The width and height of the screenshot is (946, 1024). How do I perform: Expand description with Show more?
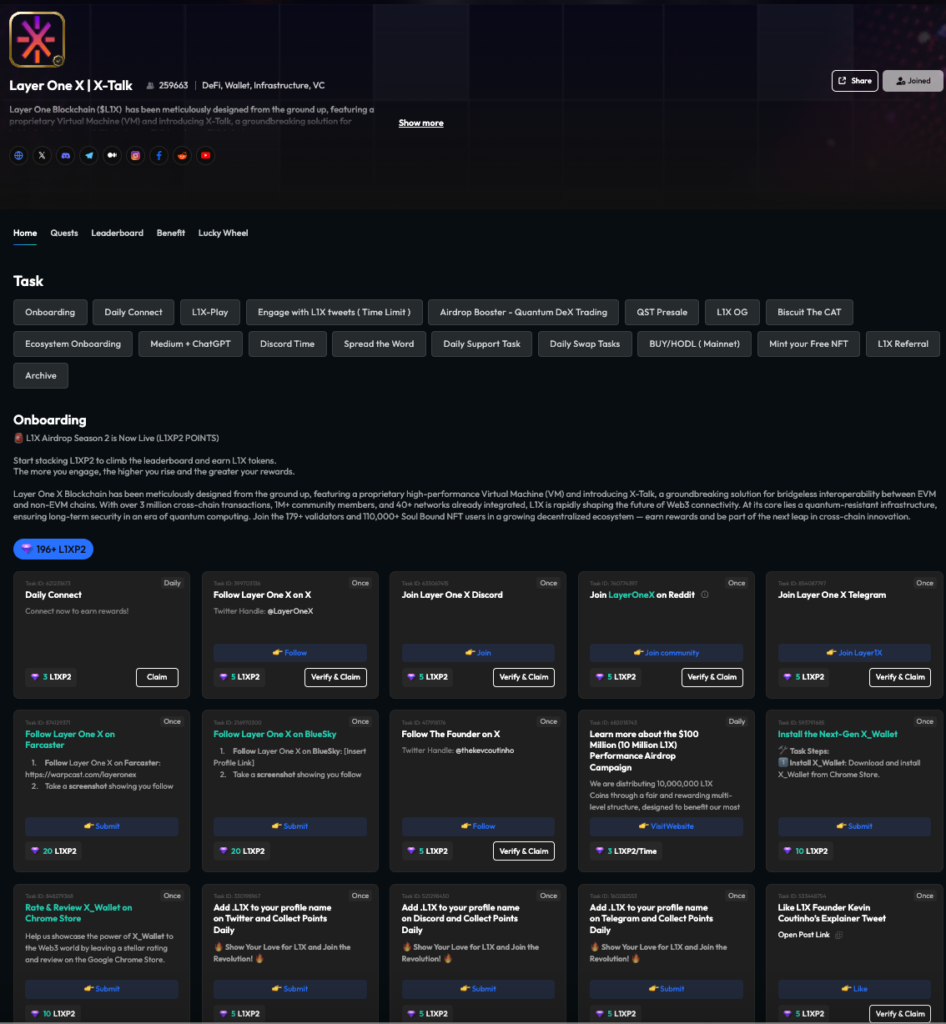tap(421, 123)
